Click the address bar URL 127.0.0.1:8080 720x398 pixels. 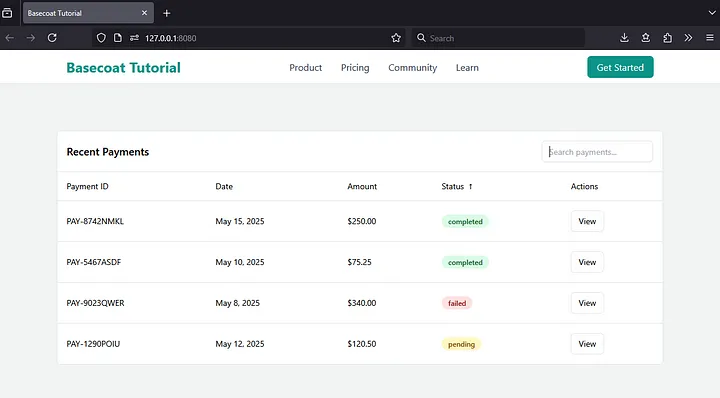coord(171,38)
